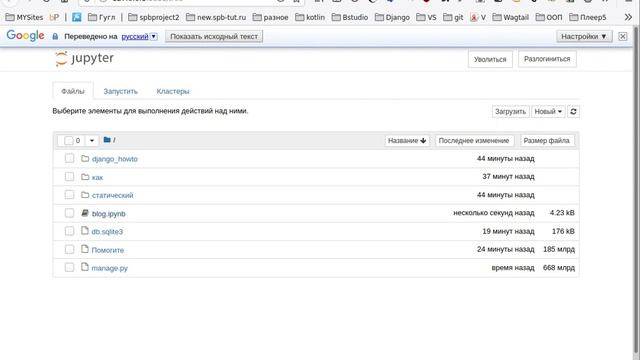Open the new.spb-tut.ru bookmark folder
Screen dimensions: 640x360
pyautogui.click(x=216, y=17)
